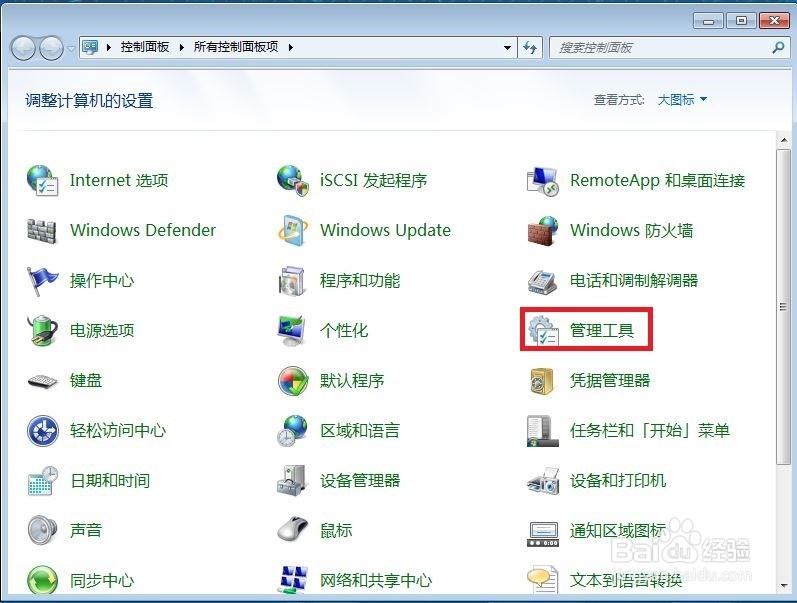The image size is (797, 603).
Task: Open the 声音 speaker icon
Action: 42,530
